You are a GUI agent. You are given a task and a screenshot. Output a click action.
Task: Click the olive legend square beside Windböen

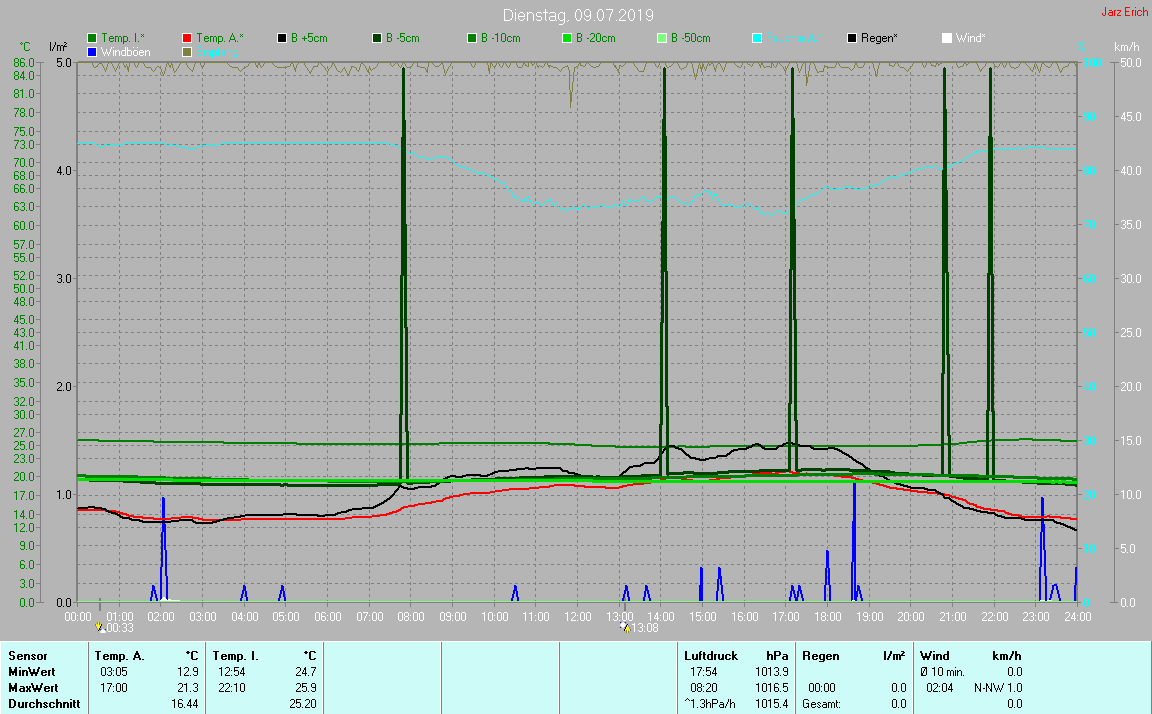188,51
